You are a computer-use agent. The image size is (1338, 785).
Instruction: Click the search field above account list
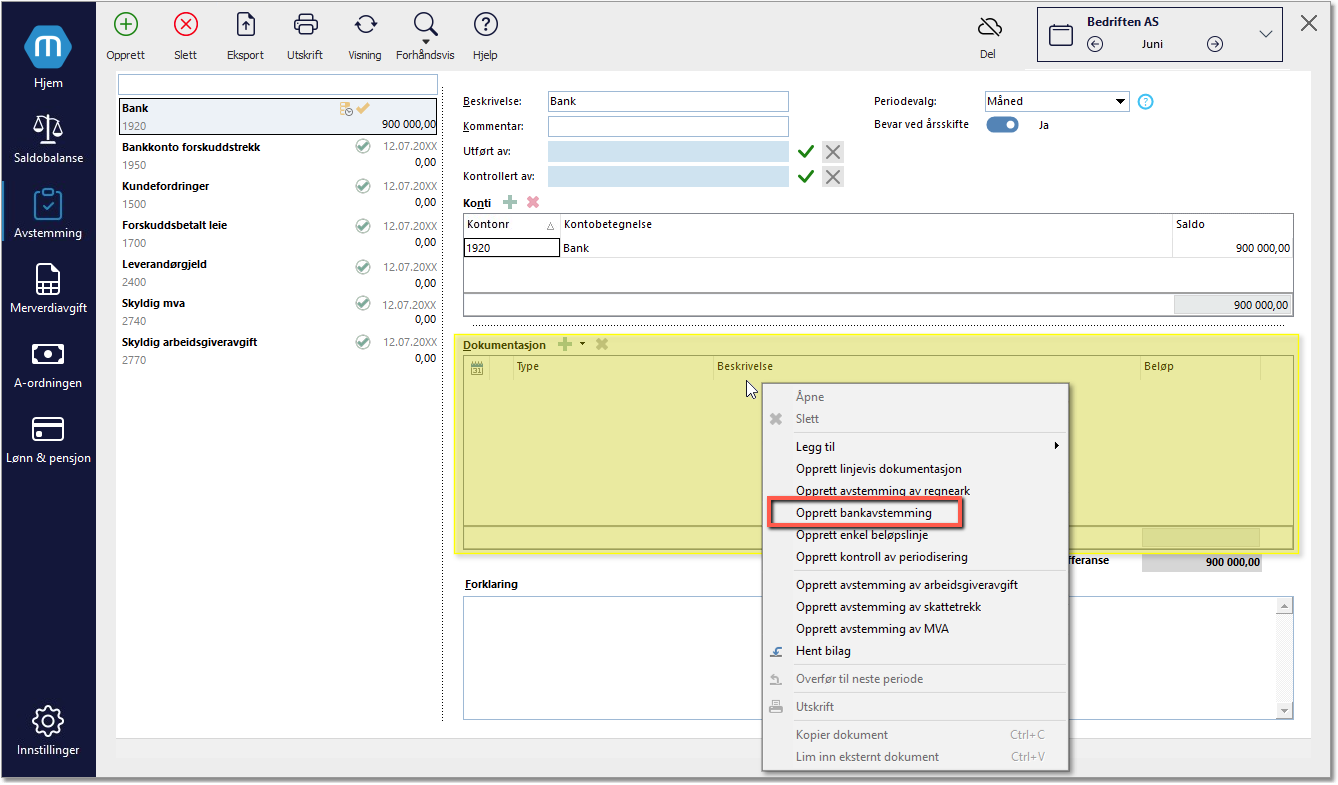[278, 84]
